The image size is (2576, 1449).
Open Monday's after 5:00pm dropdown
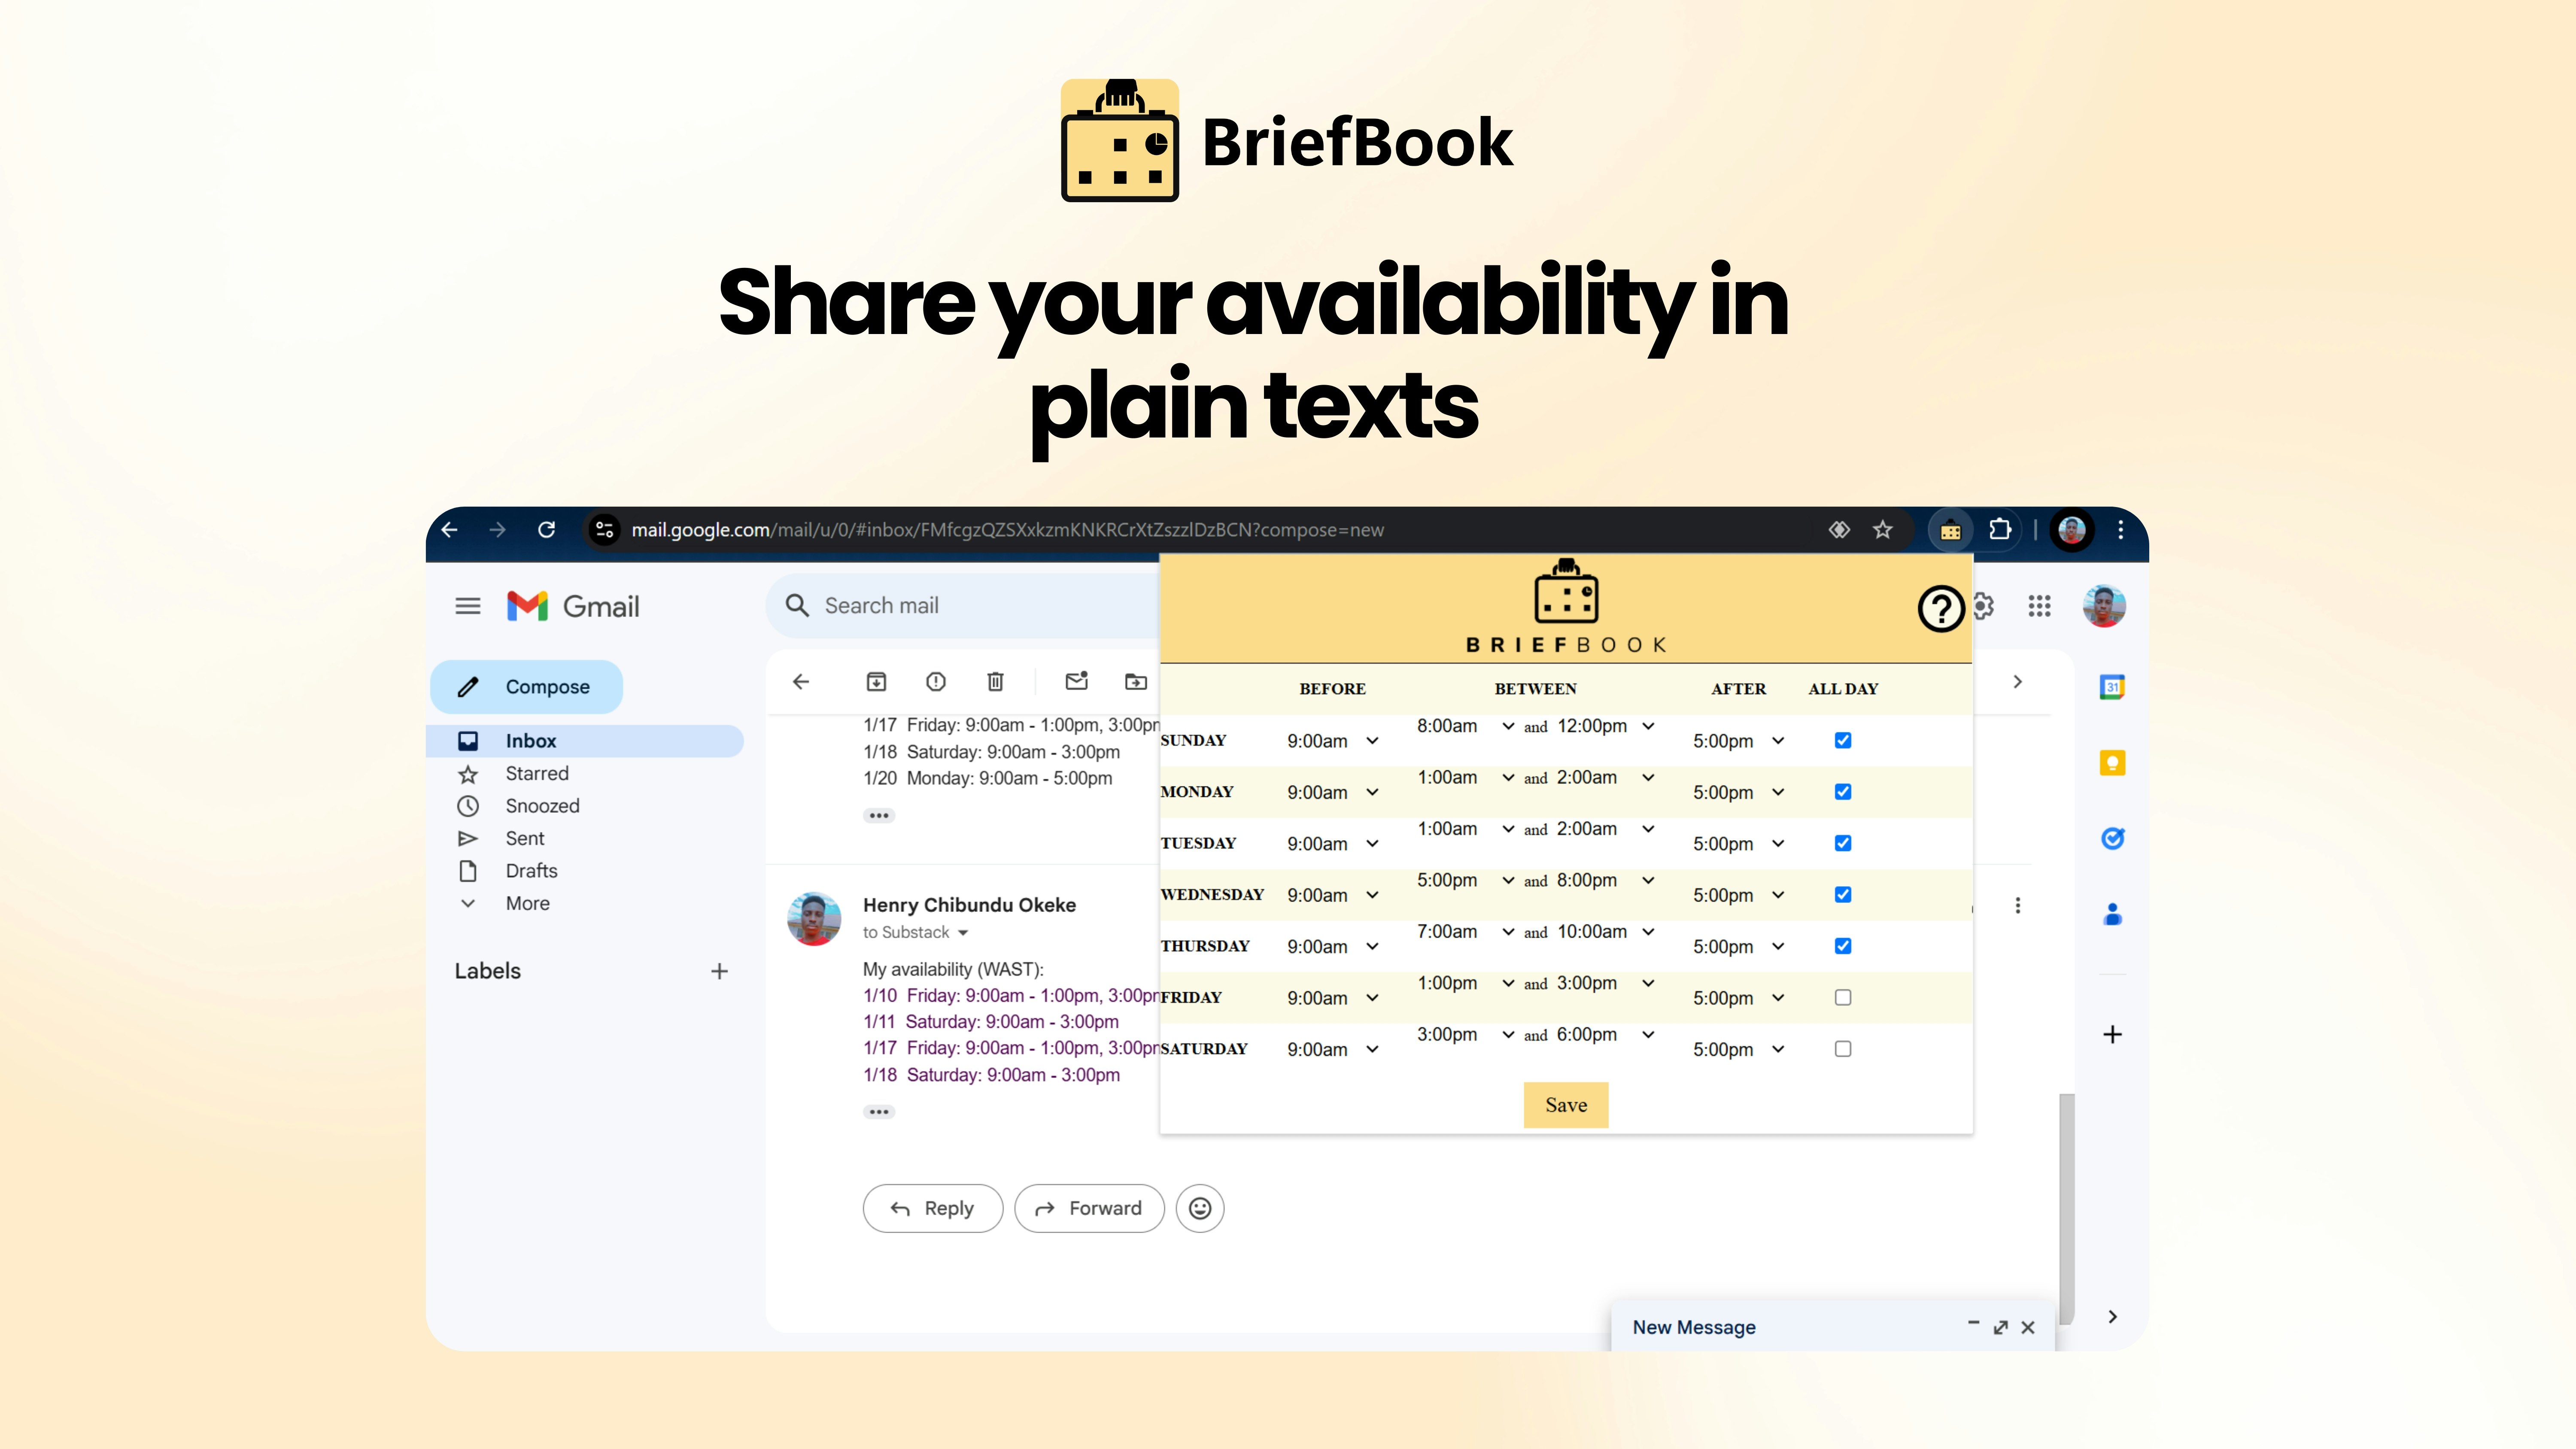(x=1739, y=792)
